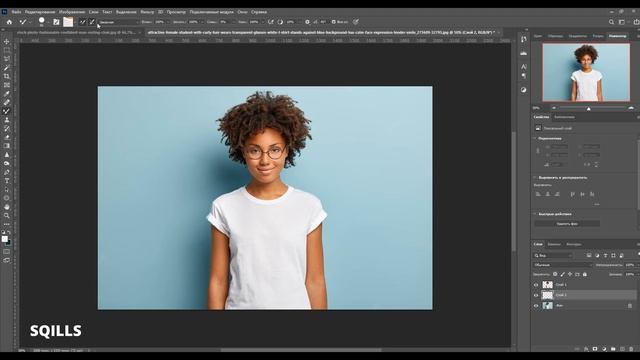Select Слой 1 layer thumbnail
Screen dimensions: 640x360
[x=547, y=285]
